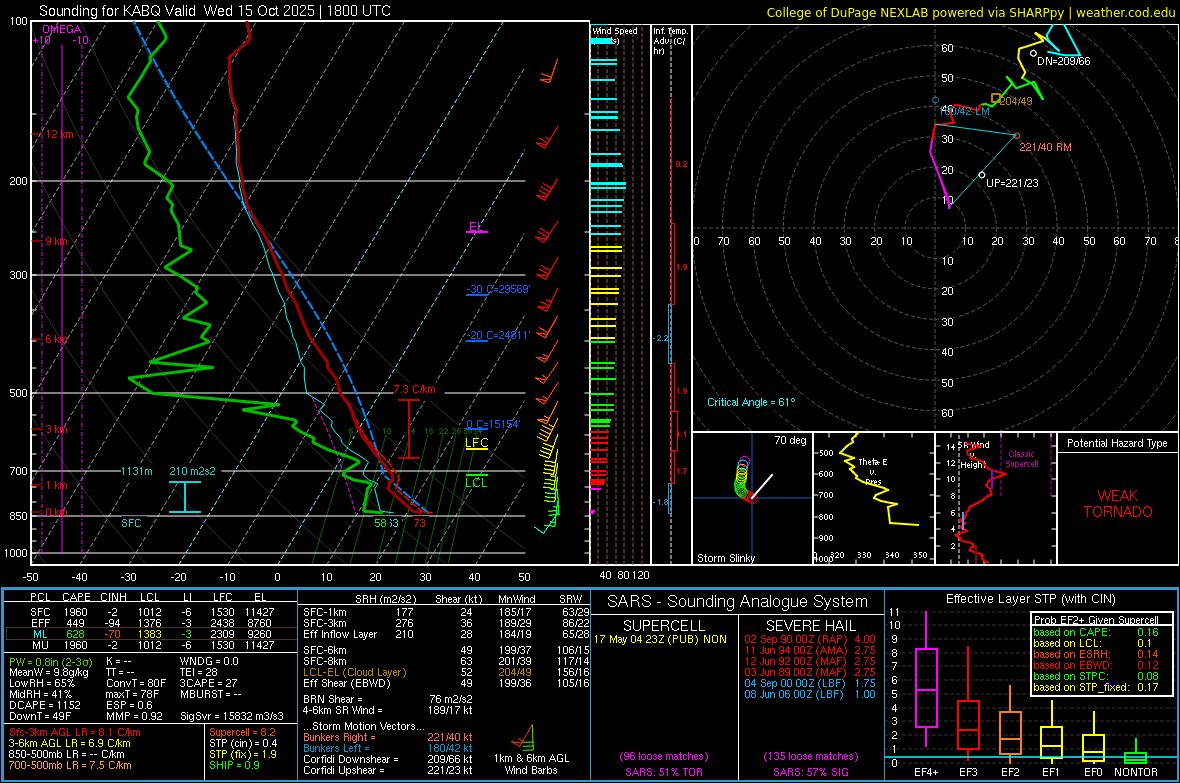Image resolution: width=1180 pixels, height=783 pixels.
Task: Click the Wind Speed panel header
Action: 615,31
